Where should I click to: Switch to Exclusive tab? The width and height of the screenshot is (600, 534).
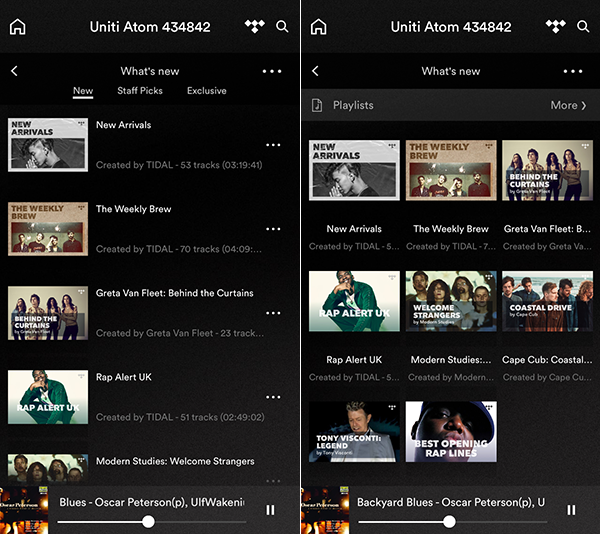(207, 91)
